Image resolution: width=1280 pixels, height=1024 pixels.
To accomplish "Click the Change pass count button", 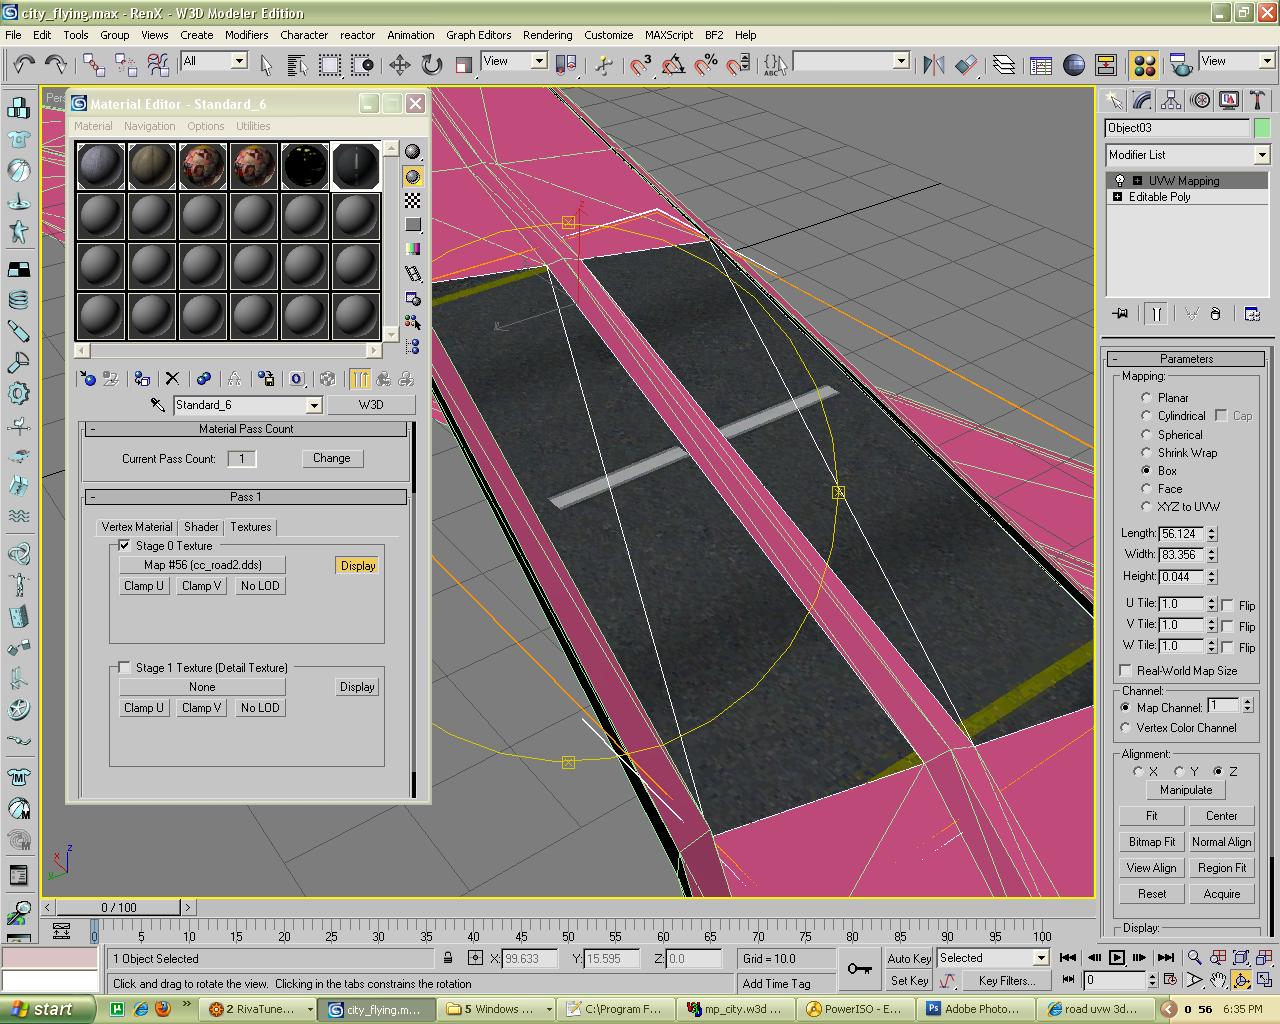I will point(331,458).
